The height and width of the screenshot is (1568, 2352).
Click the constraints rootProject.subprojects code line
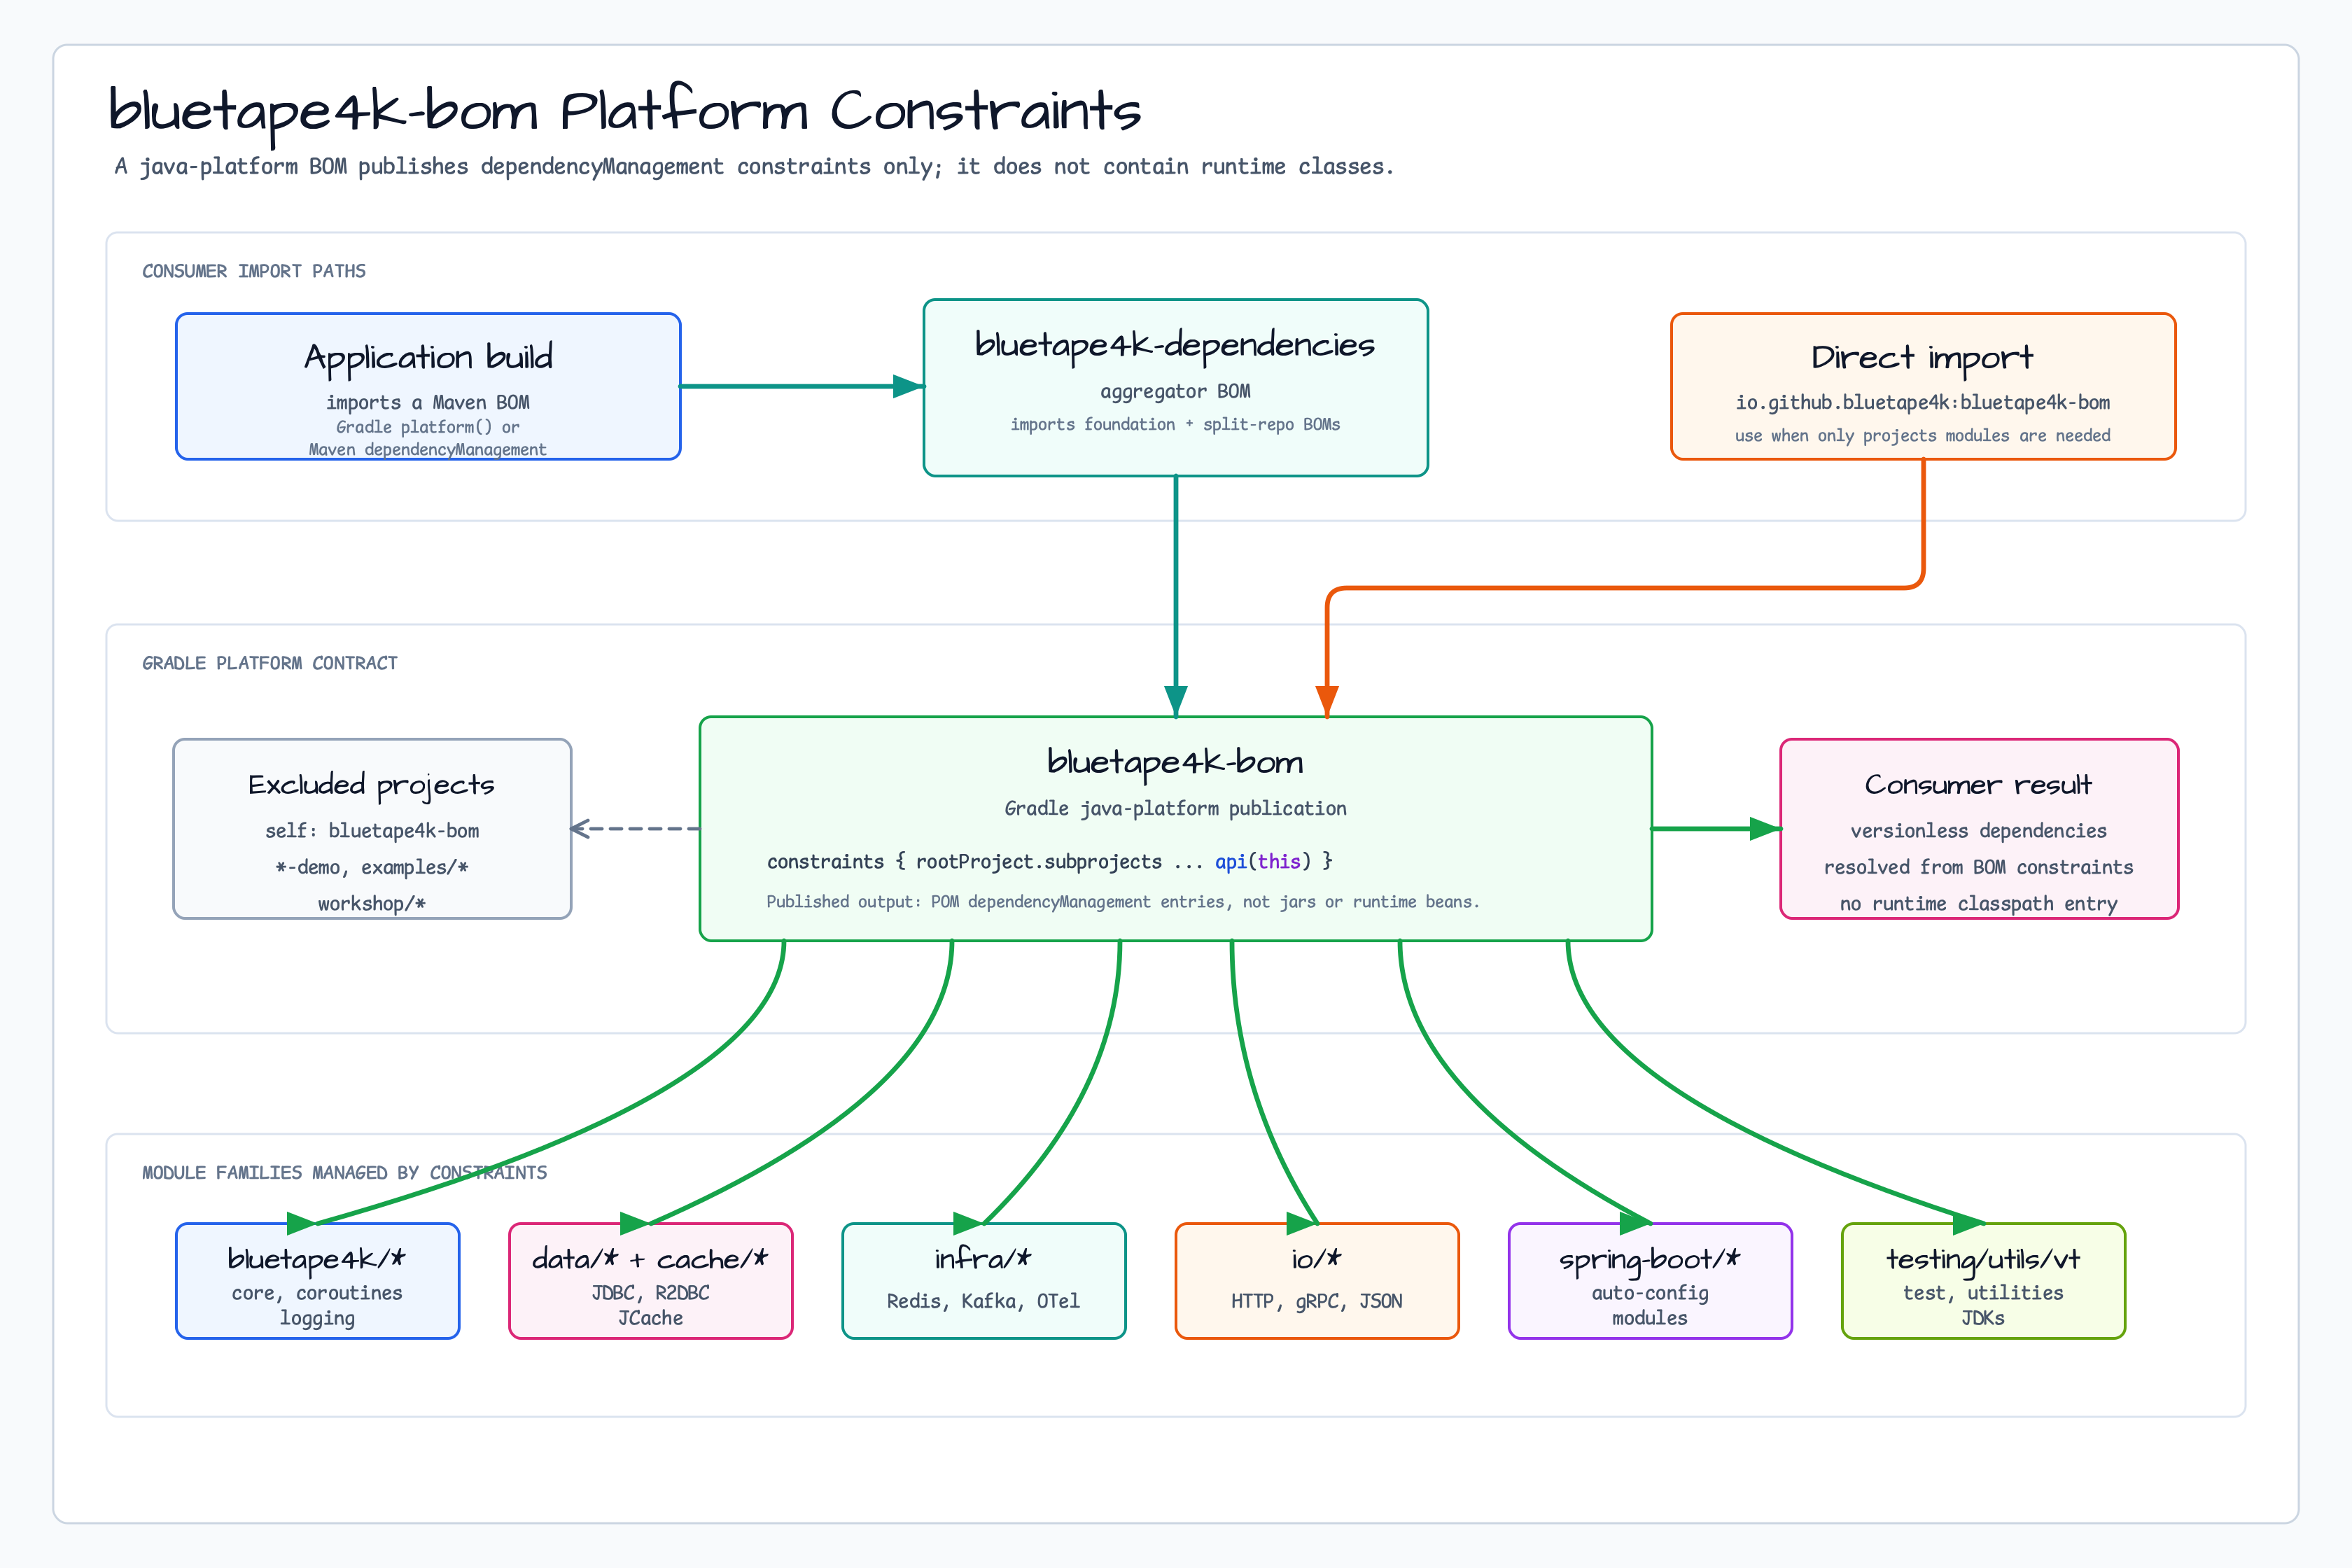tap(1050, 861)
